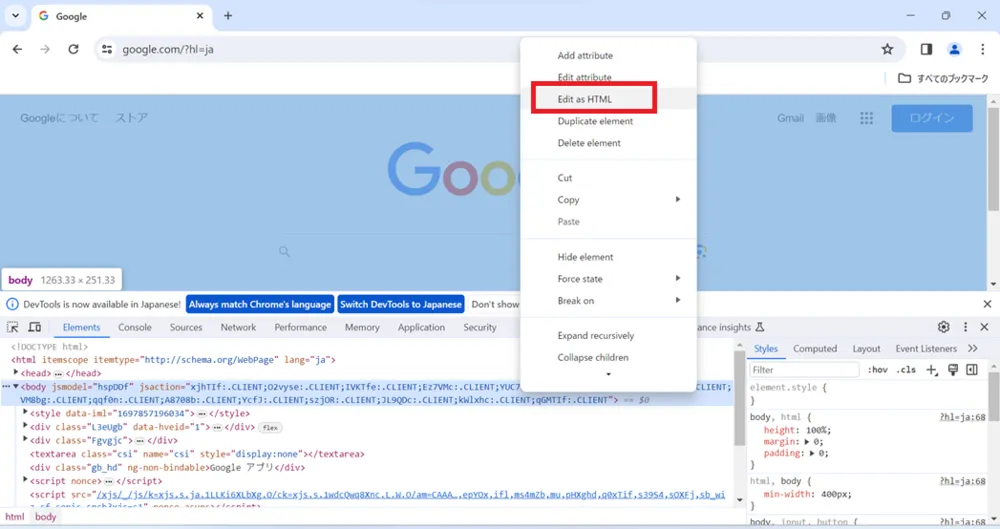Switch to the Console tab
Viewport: 1000px width, 529px height.
tap(135, 327)
